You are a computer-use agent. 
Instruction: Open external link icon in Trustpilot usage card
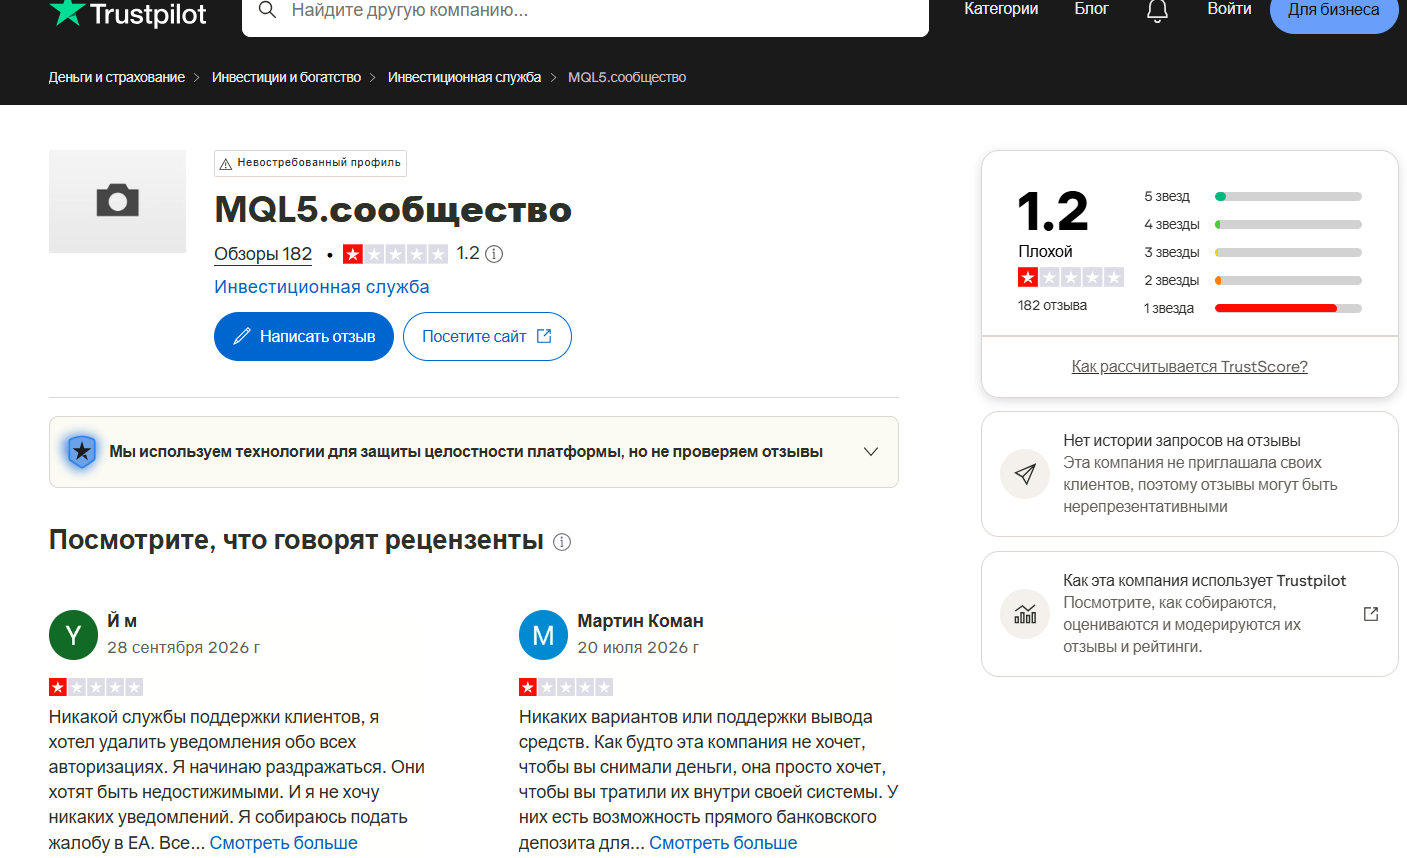click(x=1371, y=614)
